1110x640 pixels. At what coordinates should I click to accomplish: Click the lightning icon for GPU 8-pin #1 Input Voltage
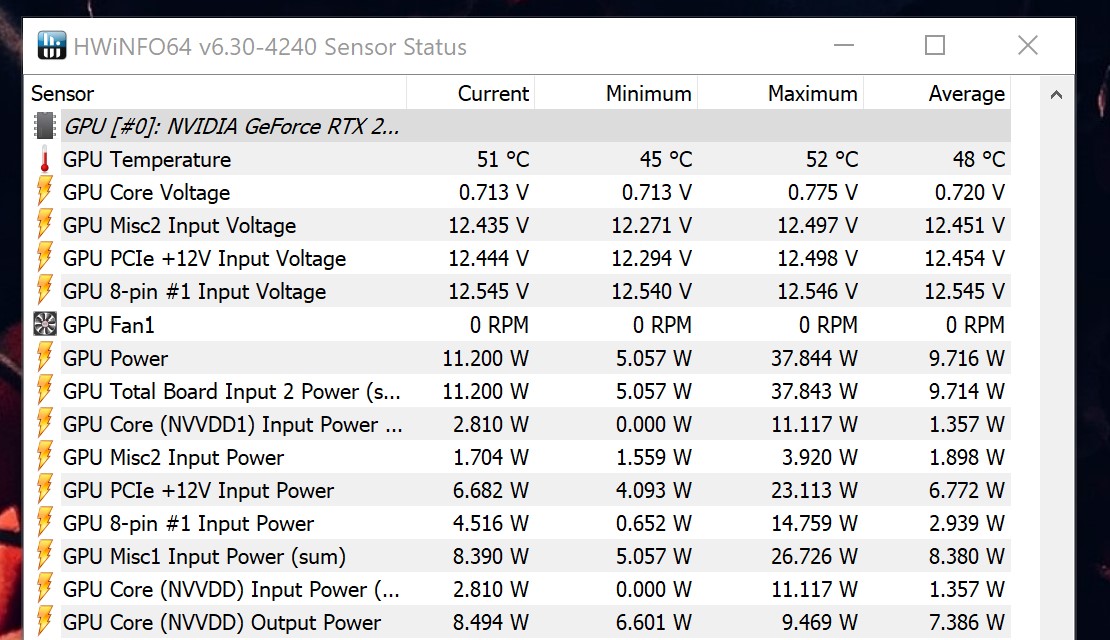[x=45, y=291]
